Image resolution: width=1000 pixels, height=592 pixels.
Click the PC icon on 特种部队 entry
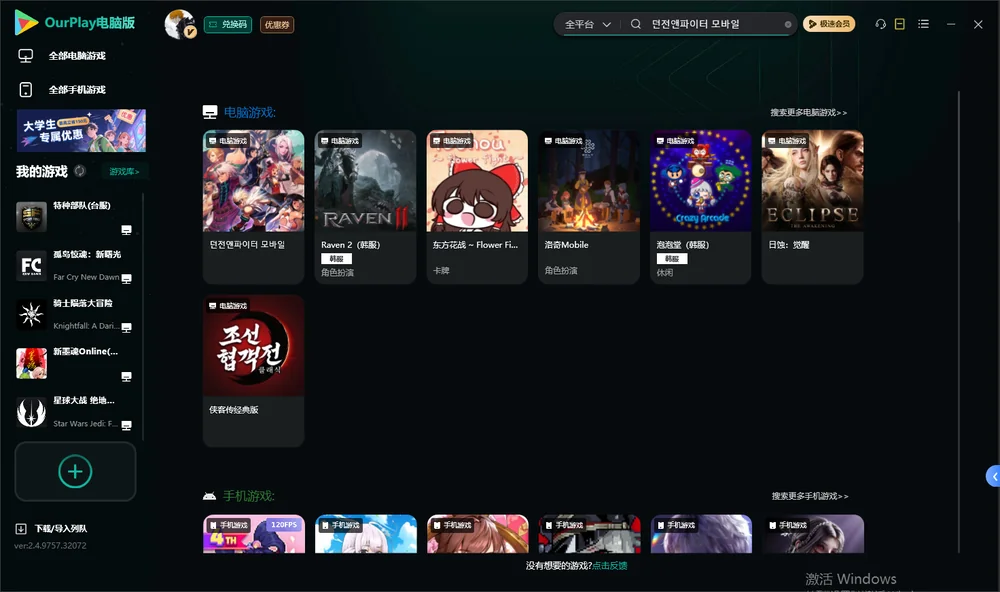(x=126, y=230)
